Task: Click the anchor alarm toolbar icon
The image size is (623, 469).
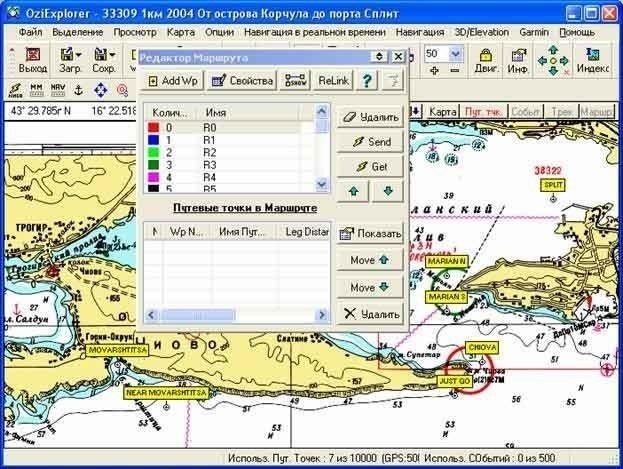Action: (x=79, y=90)
